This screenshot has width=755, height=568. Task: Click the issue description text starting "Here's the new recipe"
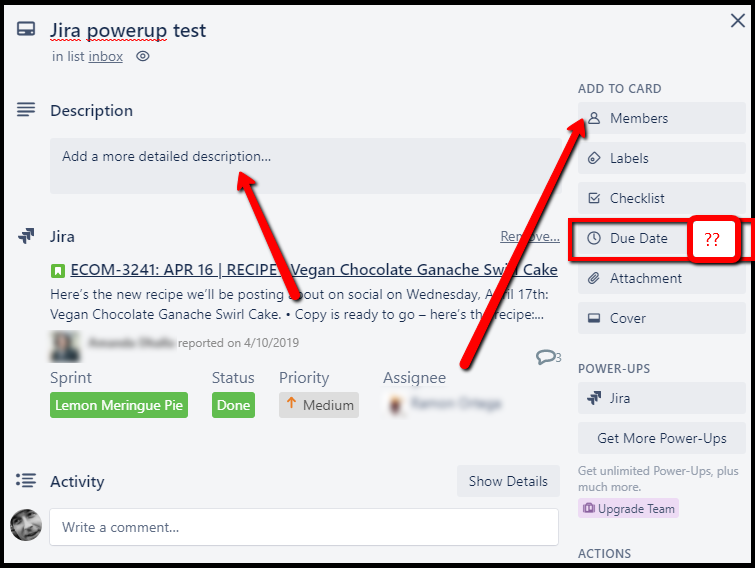pos(299,304)
